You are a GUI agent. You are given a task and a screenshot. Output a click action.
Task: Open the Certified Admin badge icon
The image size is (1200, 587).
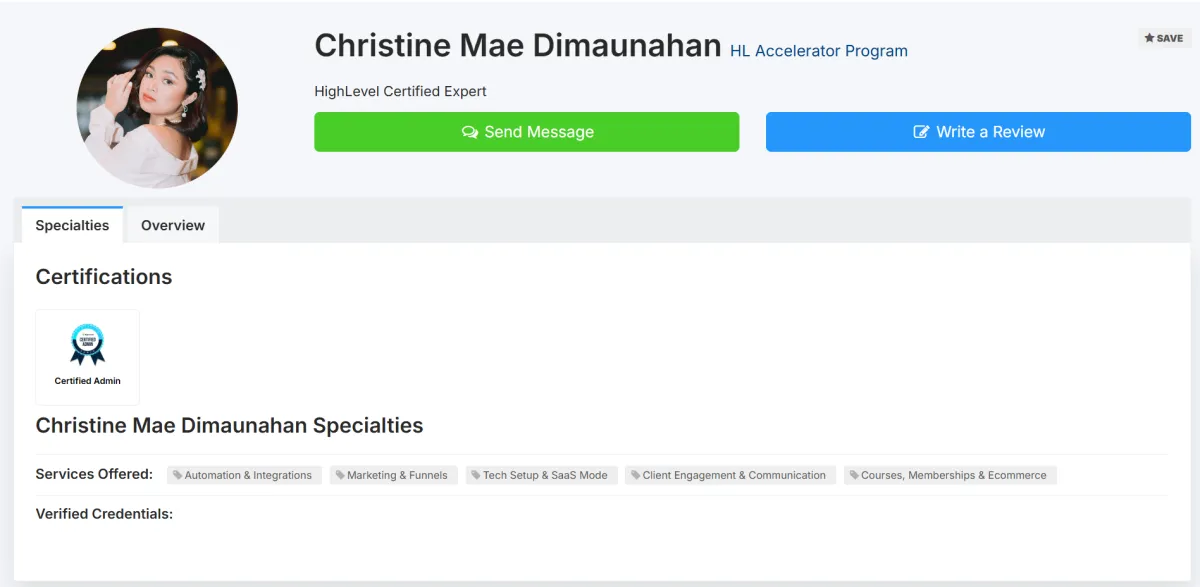click(x=87, y=344)
